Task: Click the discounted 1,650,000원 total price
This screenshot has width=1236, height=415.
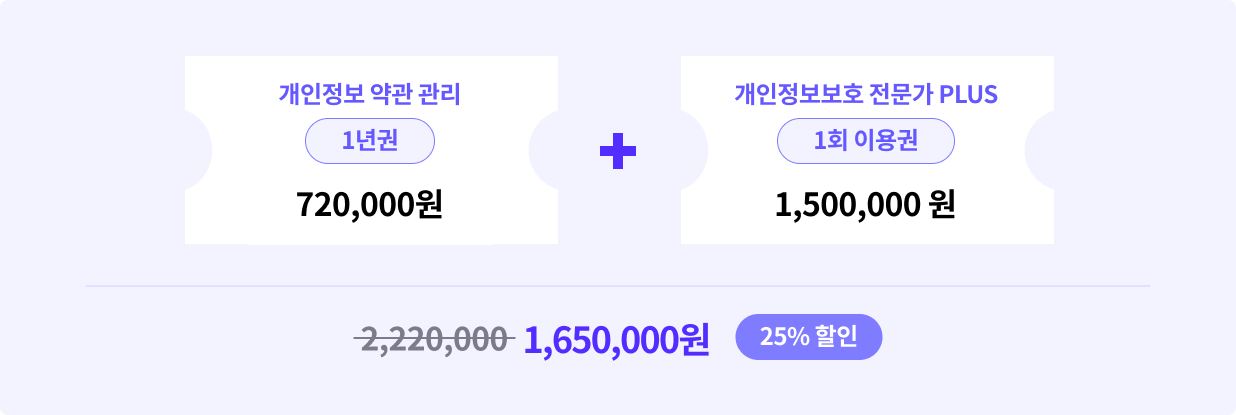Action: pos(616,340)
